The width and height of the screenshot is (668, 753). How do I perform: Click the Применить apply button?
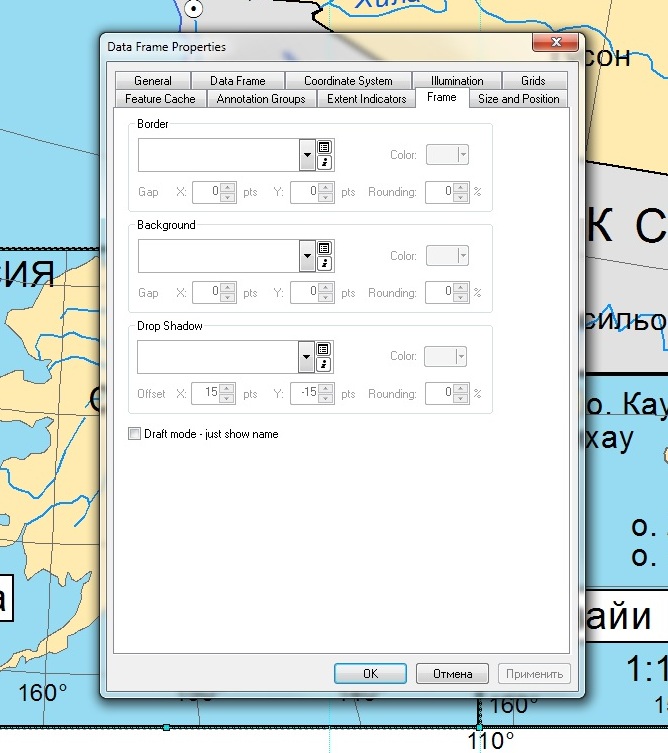click(x=534, y=673)
